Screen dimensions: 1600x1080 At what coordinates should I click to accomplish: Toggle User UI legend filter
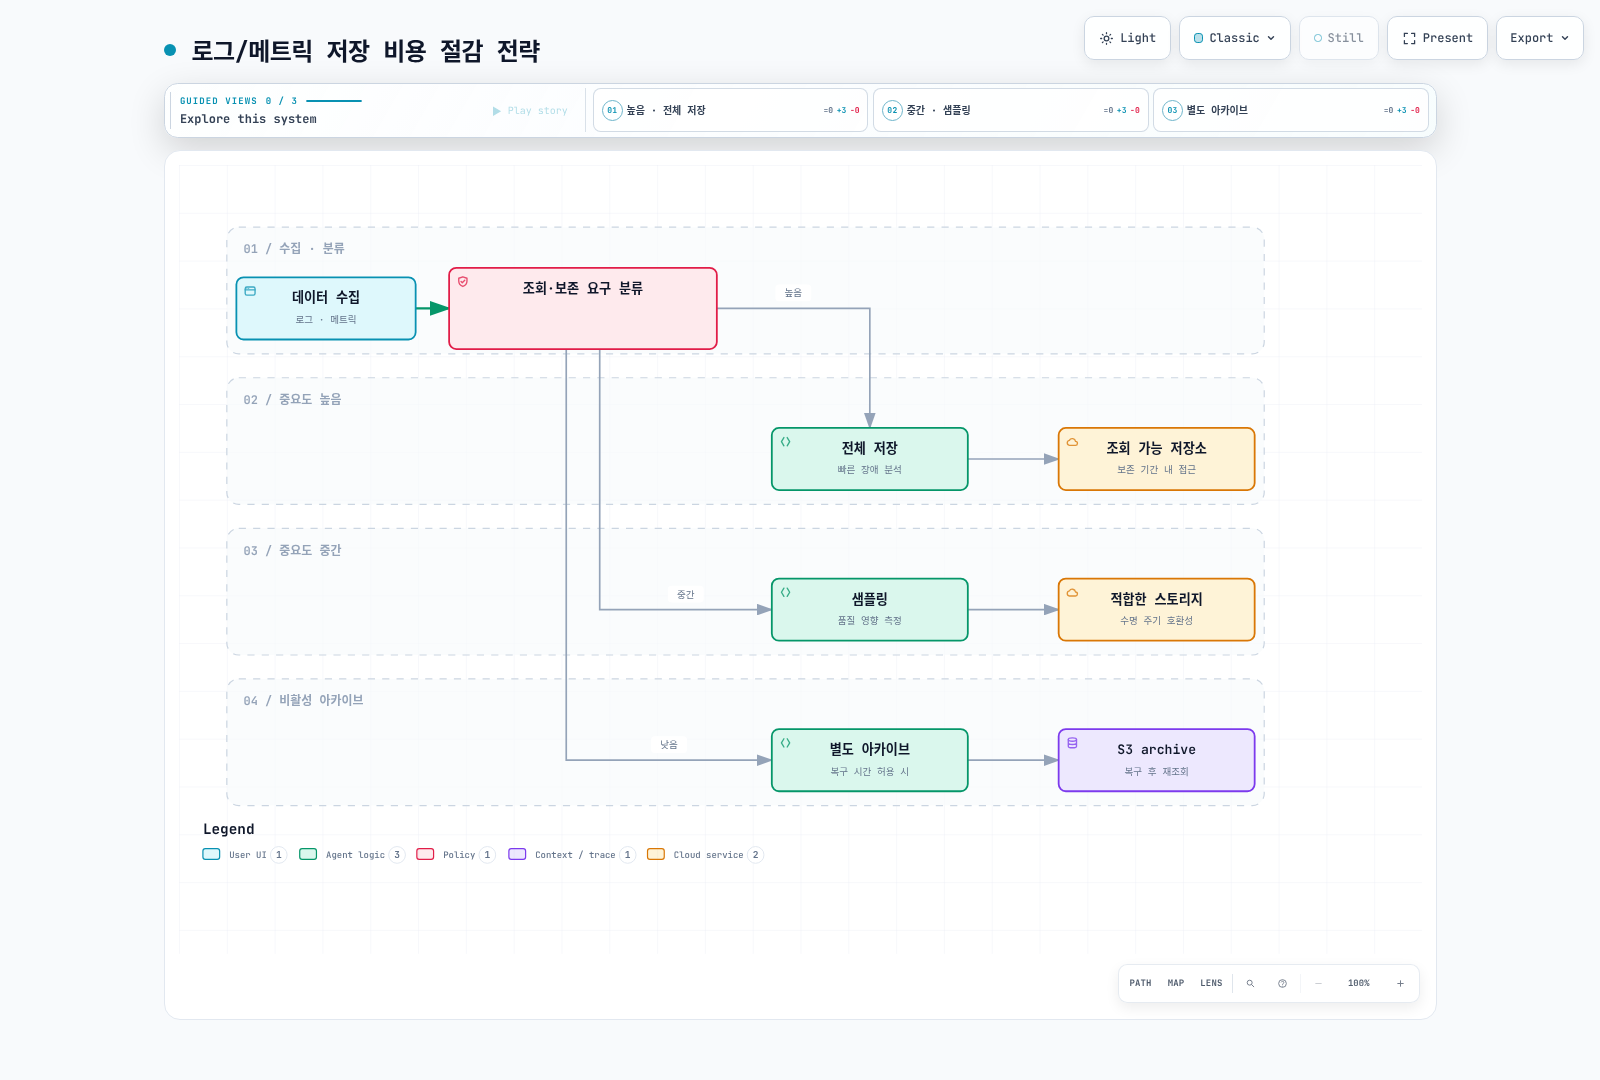pyautogui.click(x=245, y=855)
